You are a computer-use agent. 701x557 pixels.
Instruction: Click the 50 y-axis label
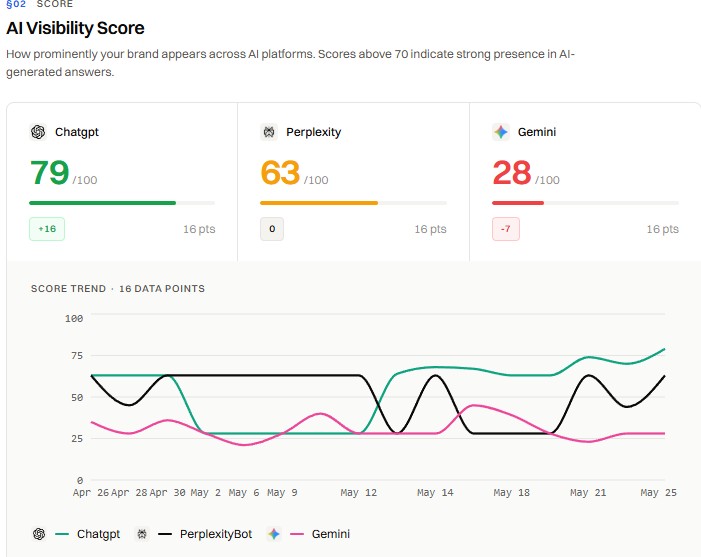77,397
